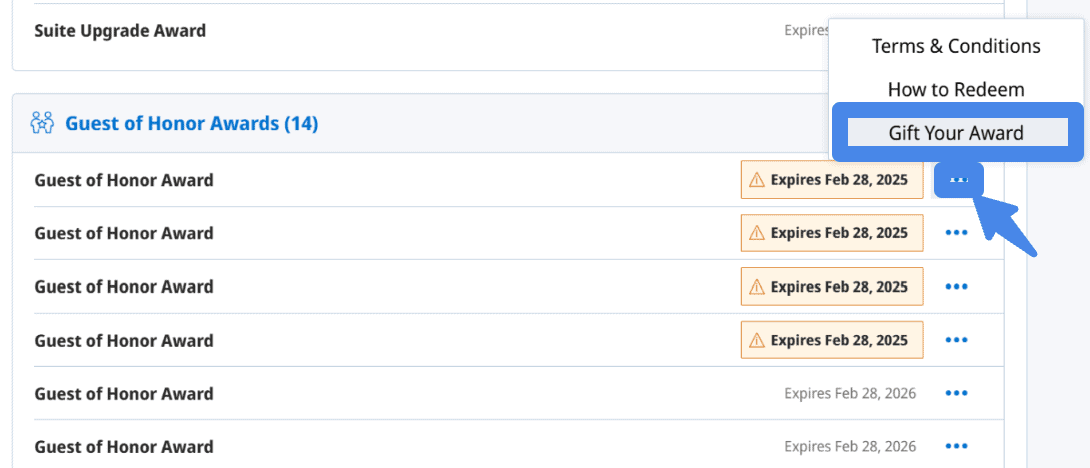Click the Guest of Honor Awards people icon

tap(42, 123)
